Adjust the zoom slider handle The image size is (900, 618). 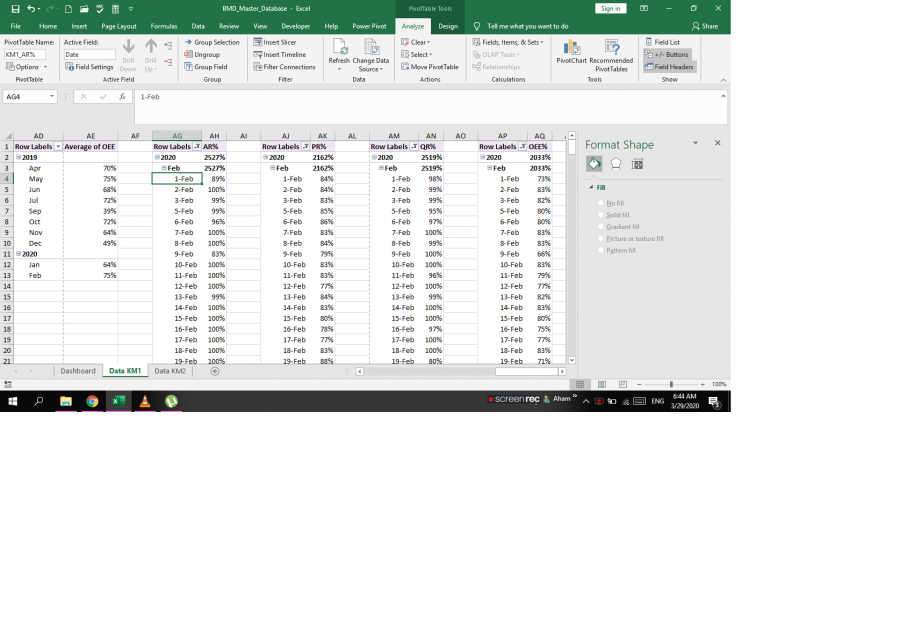pos(671,384)
